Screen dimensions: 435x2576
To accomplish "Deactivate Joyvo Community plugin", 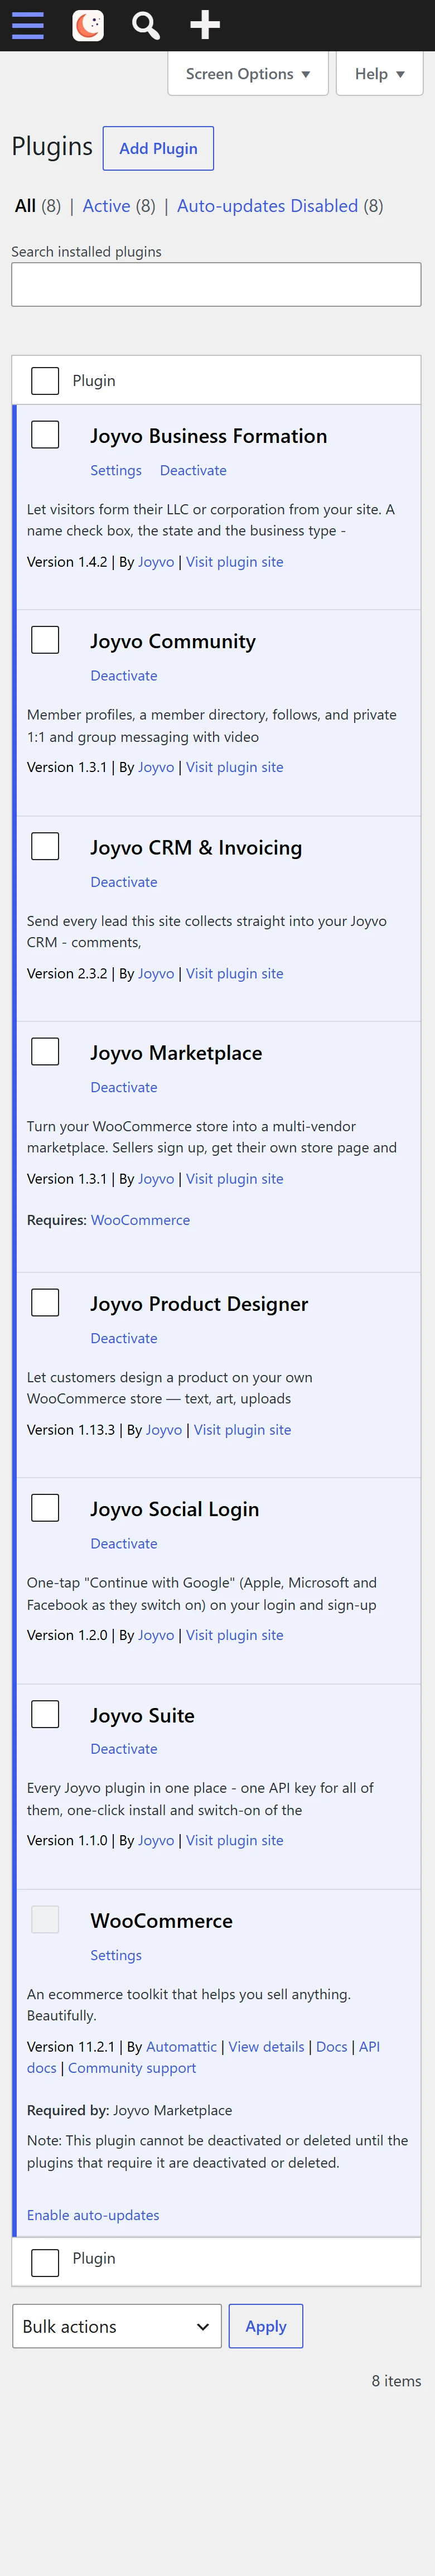I will pyautogui.click(x=124, y=676).
